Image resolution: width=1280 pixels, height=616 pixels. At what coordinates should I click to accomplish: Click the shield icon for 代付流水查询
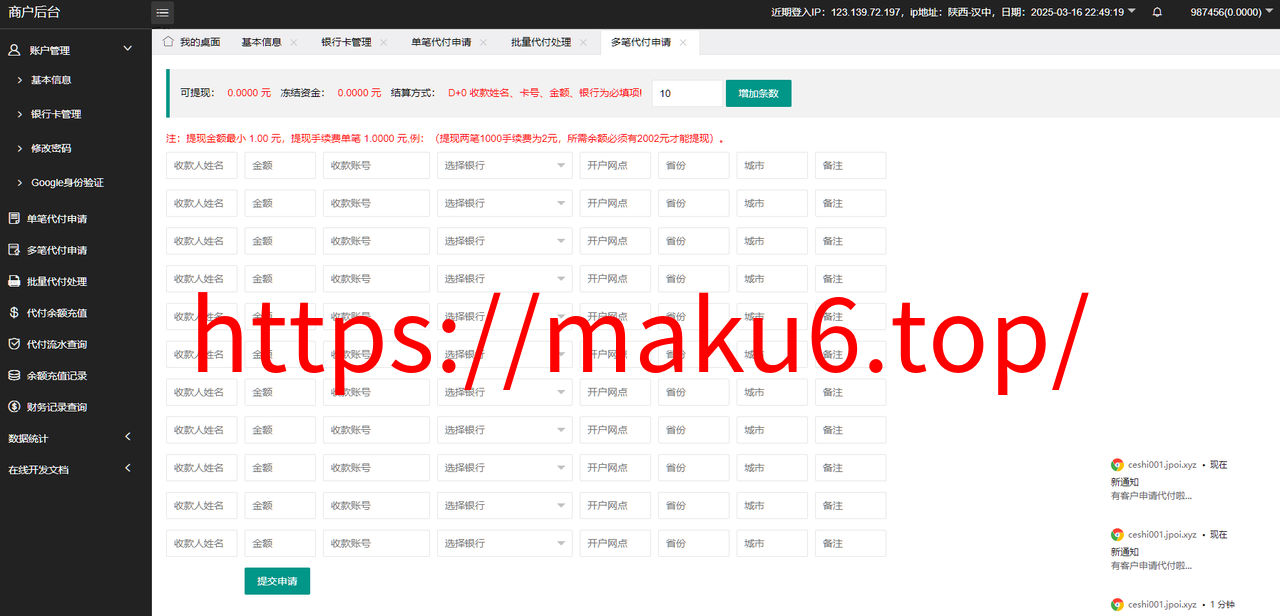(14, 344)
